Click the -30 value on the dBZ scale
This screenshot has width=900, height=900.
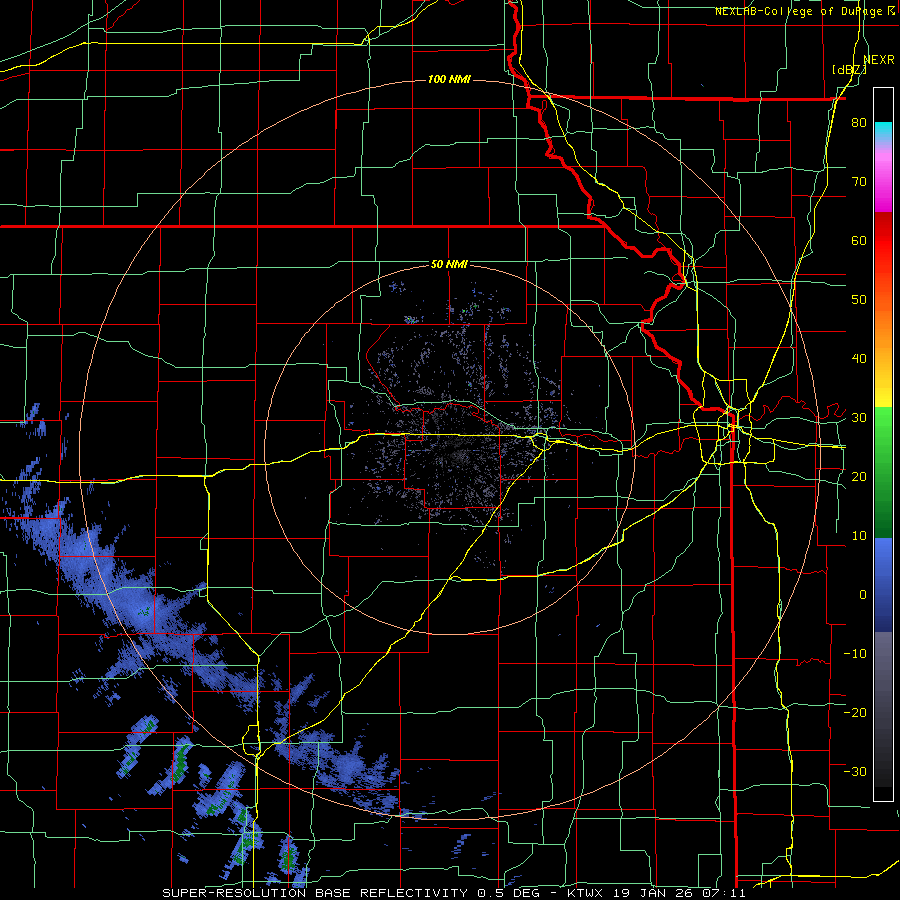click(855, 771)
